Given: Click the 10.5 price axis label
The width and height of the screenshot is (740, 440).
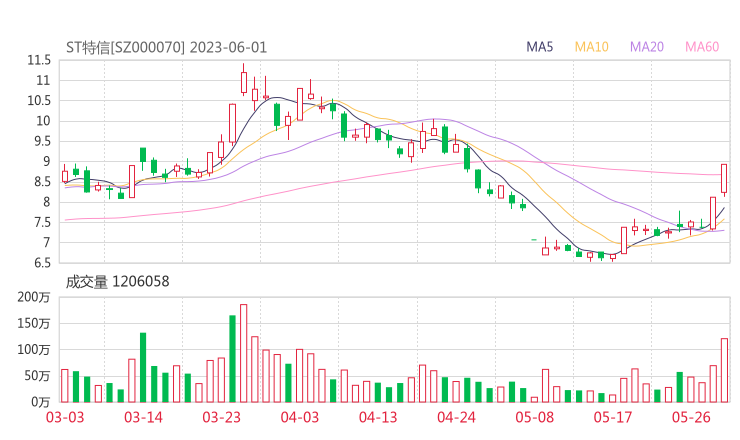Looking at the screenshot, I should pyautogui.click(x=39, y=101).
